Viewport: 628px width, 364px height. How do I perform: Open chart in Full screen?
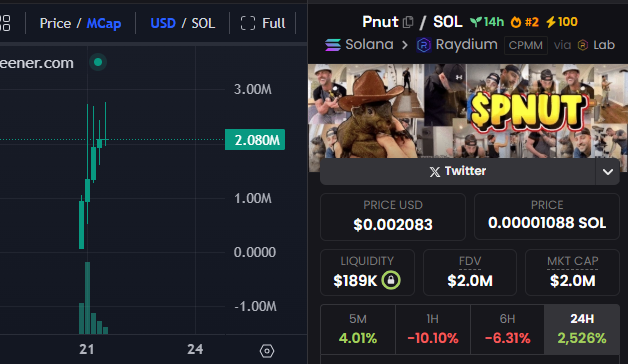263,23
